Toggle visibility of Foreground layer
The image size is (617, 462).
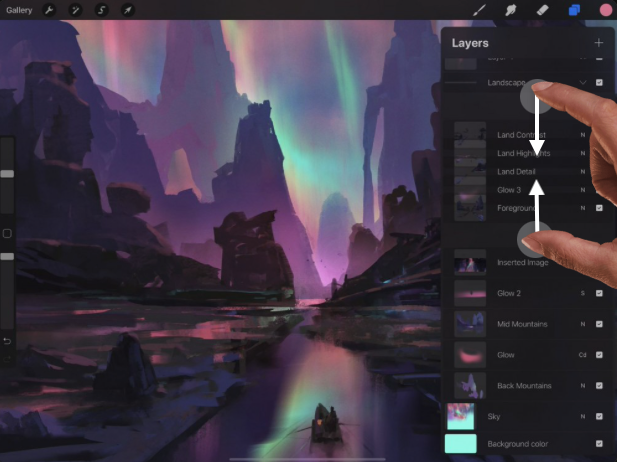pyautogui.click(x=599, y=208)
